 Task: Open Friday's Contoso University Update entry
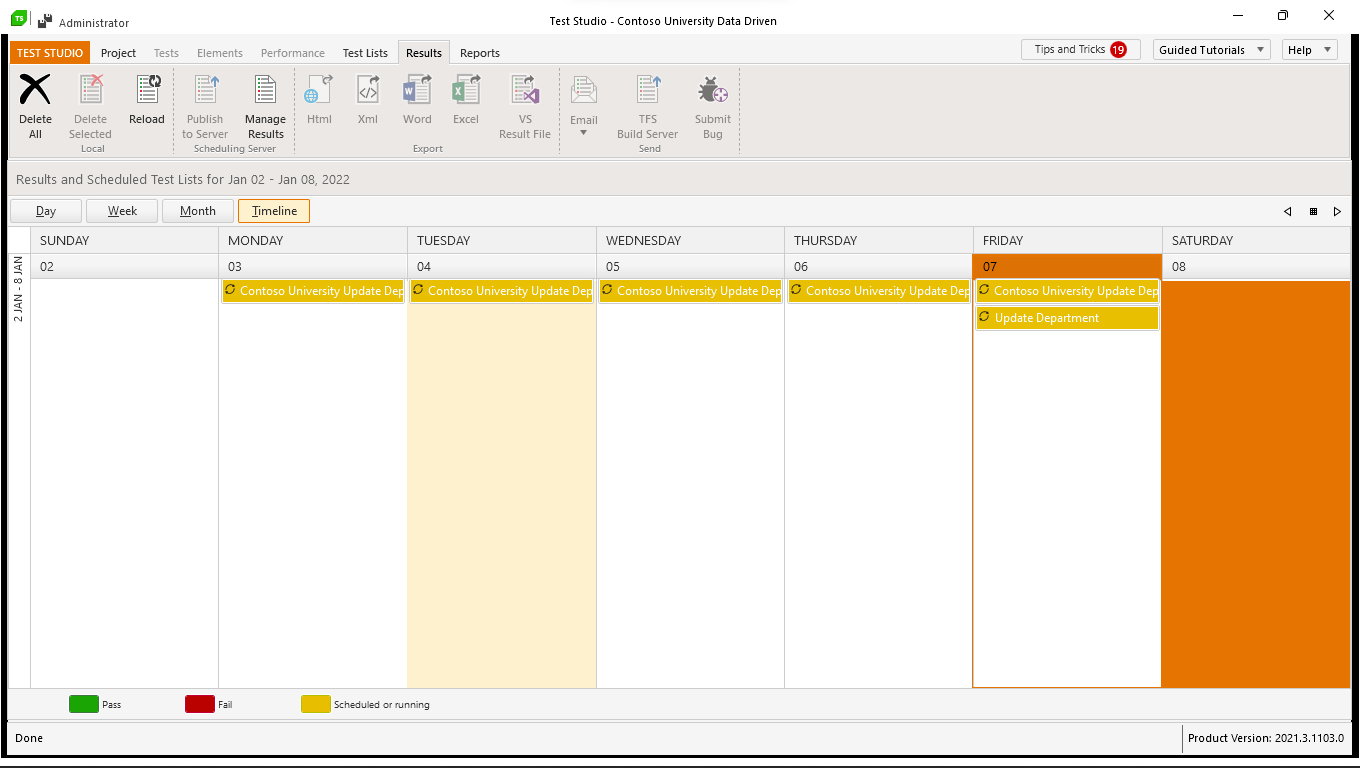(1068, 291)
